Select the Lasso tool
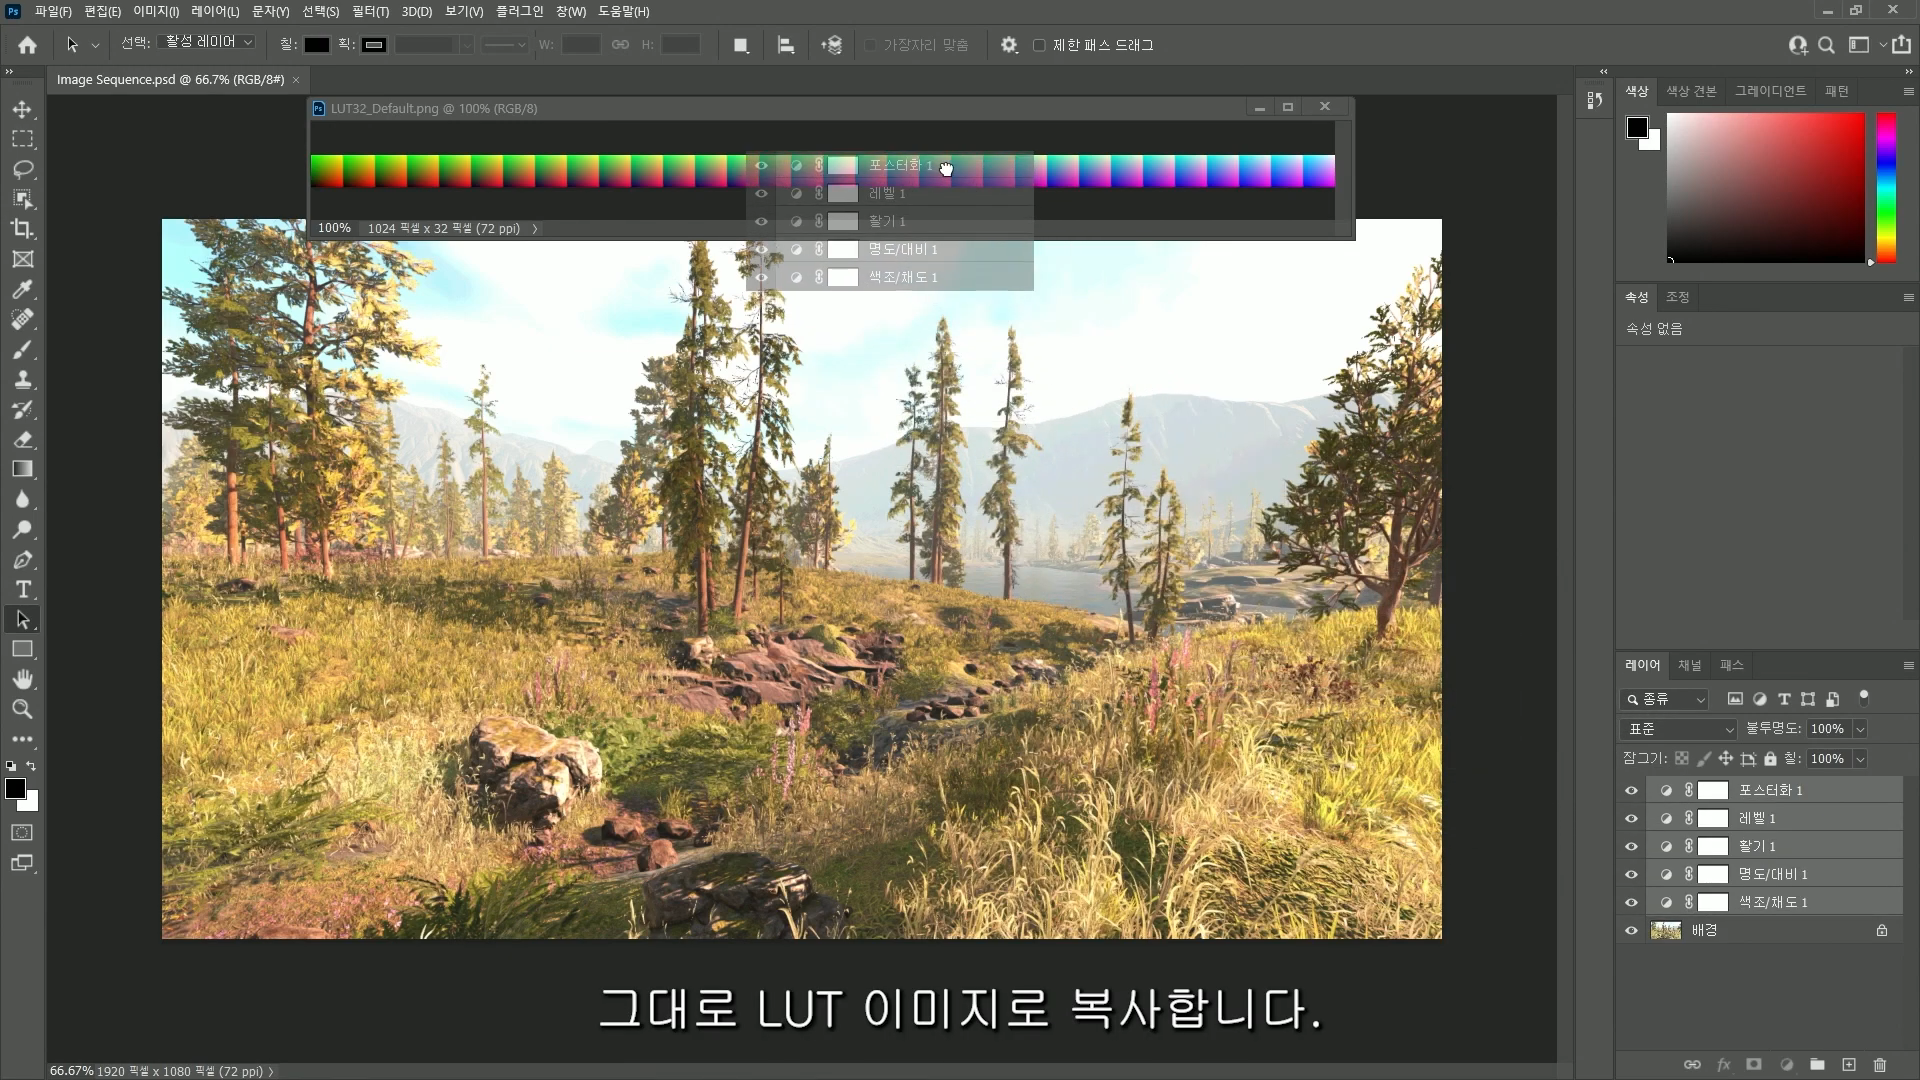1920x1080 pixels. click(x=22, y=169)
